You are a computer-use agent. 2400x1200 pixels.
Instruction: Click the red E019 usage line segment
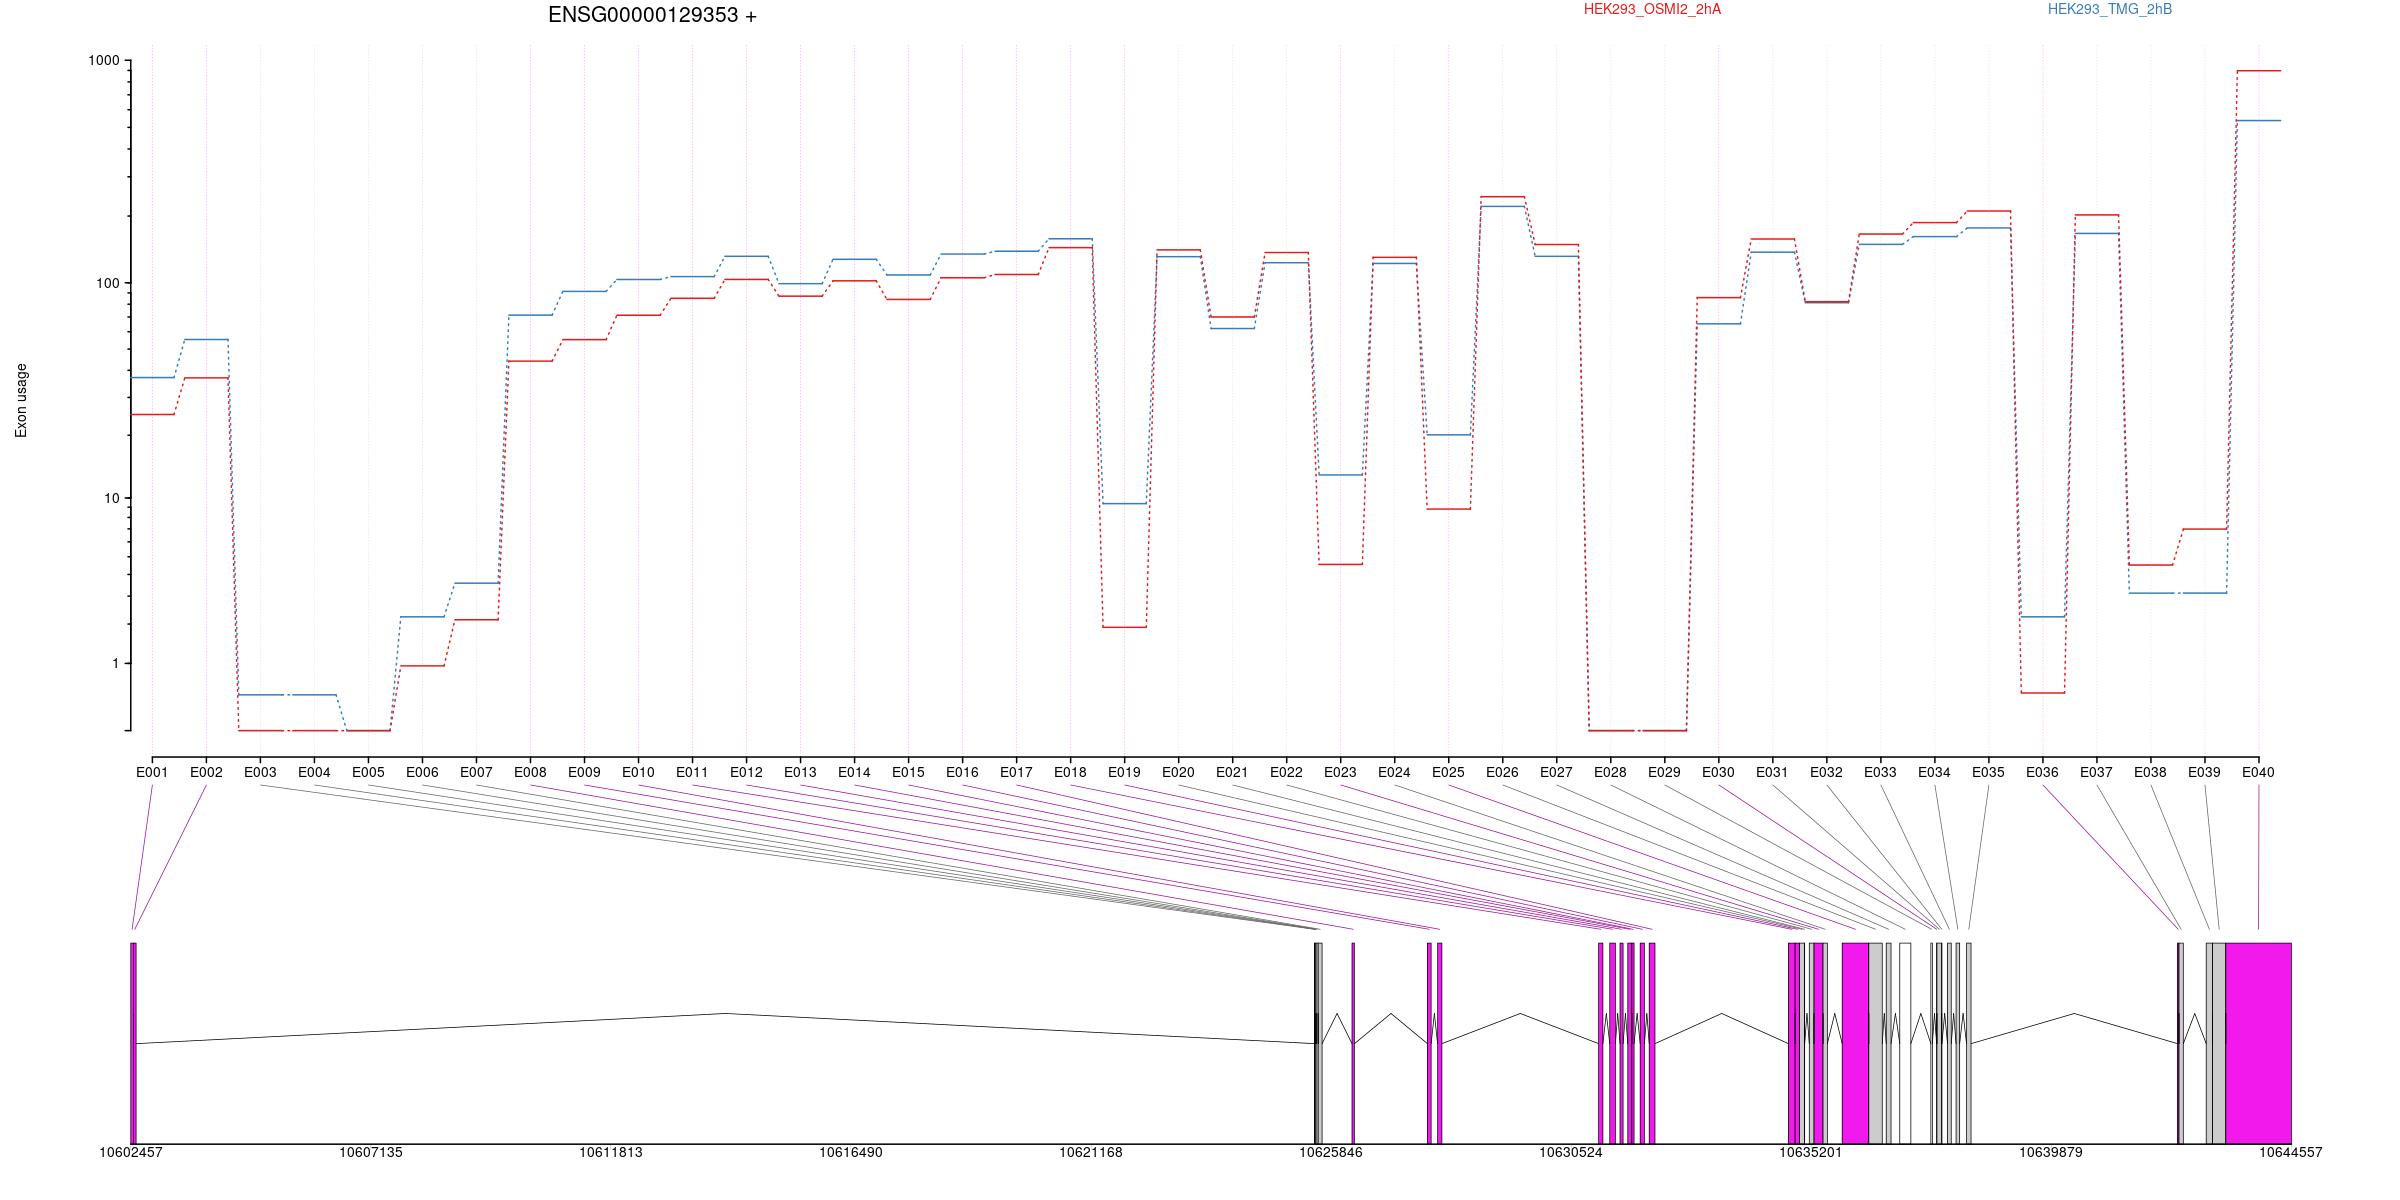pyautogui.click(x=1124, y=627)
